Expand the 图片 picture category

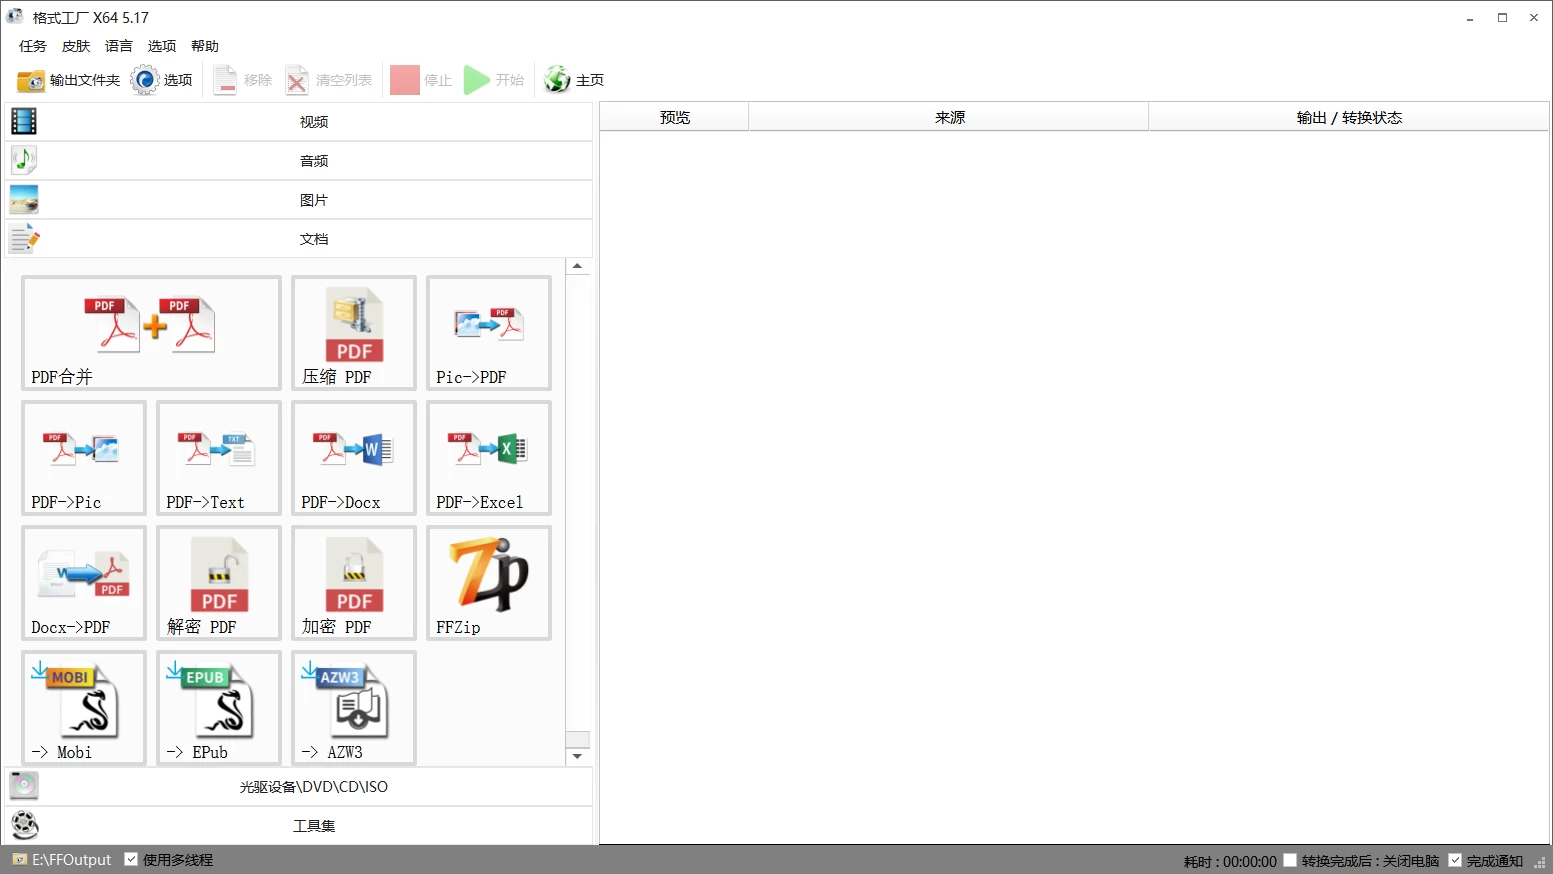coord(299,199)
